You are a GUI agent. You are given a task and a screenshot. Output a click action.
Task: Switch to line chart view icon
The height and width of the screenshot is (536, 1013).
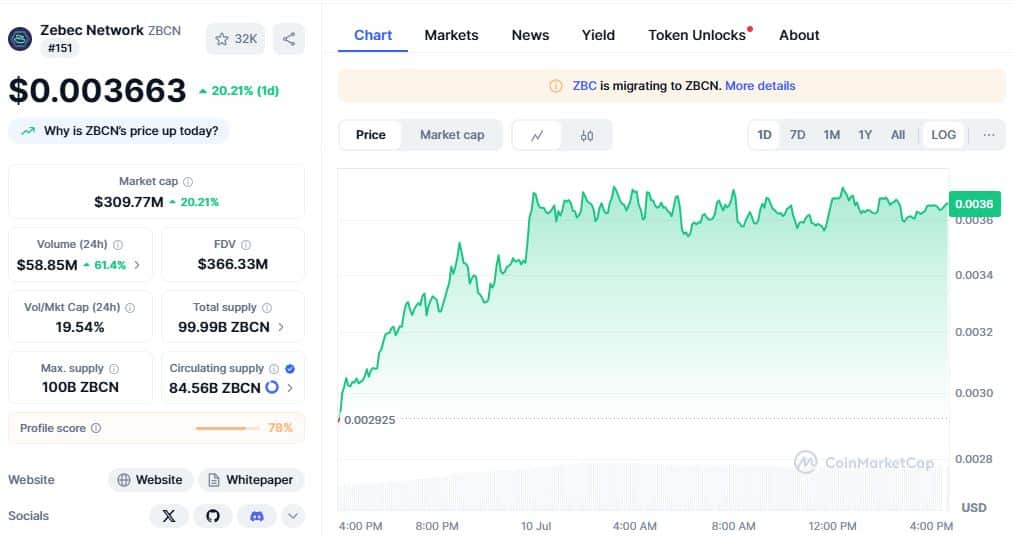point(537,135)
